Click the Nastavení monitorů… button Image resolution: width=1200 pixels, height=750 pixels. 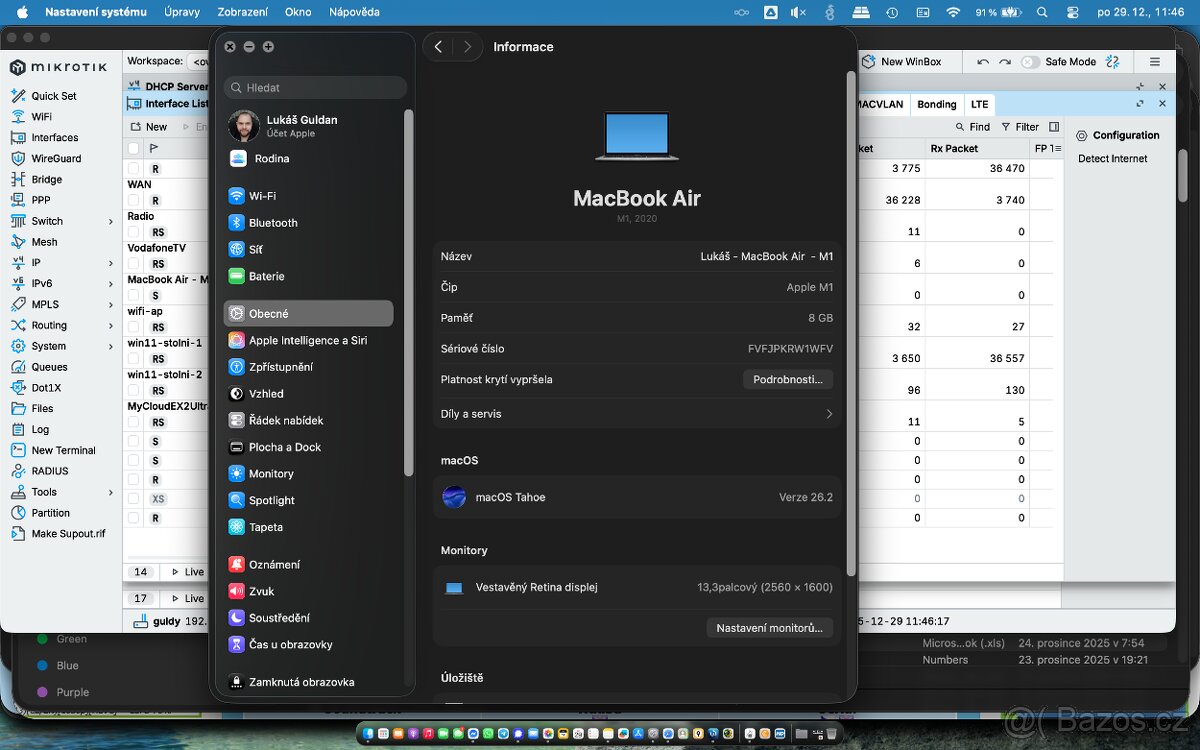(769, 628)
